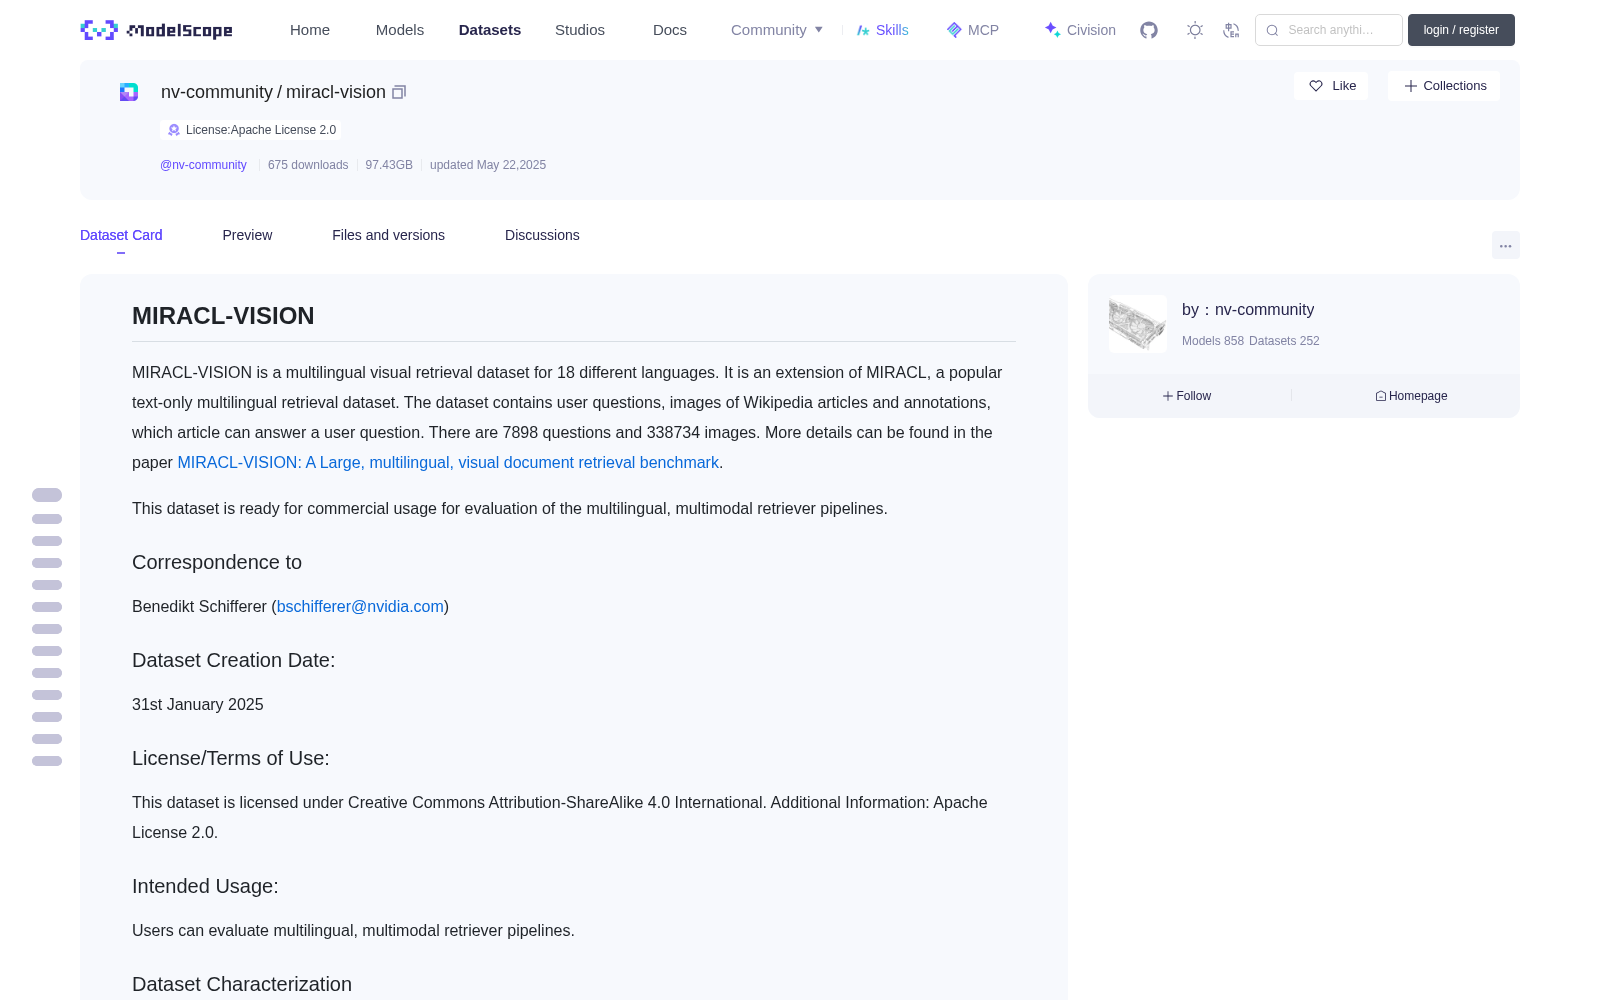Click the Apache License 2.0 badge
This screenshot has height=1000, width=1600.
tap(251, 130)
